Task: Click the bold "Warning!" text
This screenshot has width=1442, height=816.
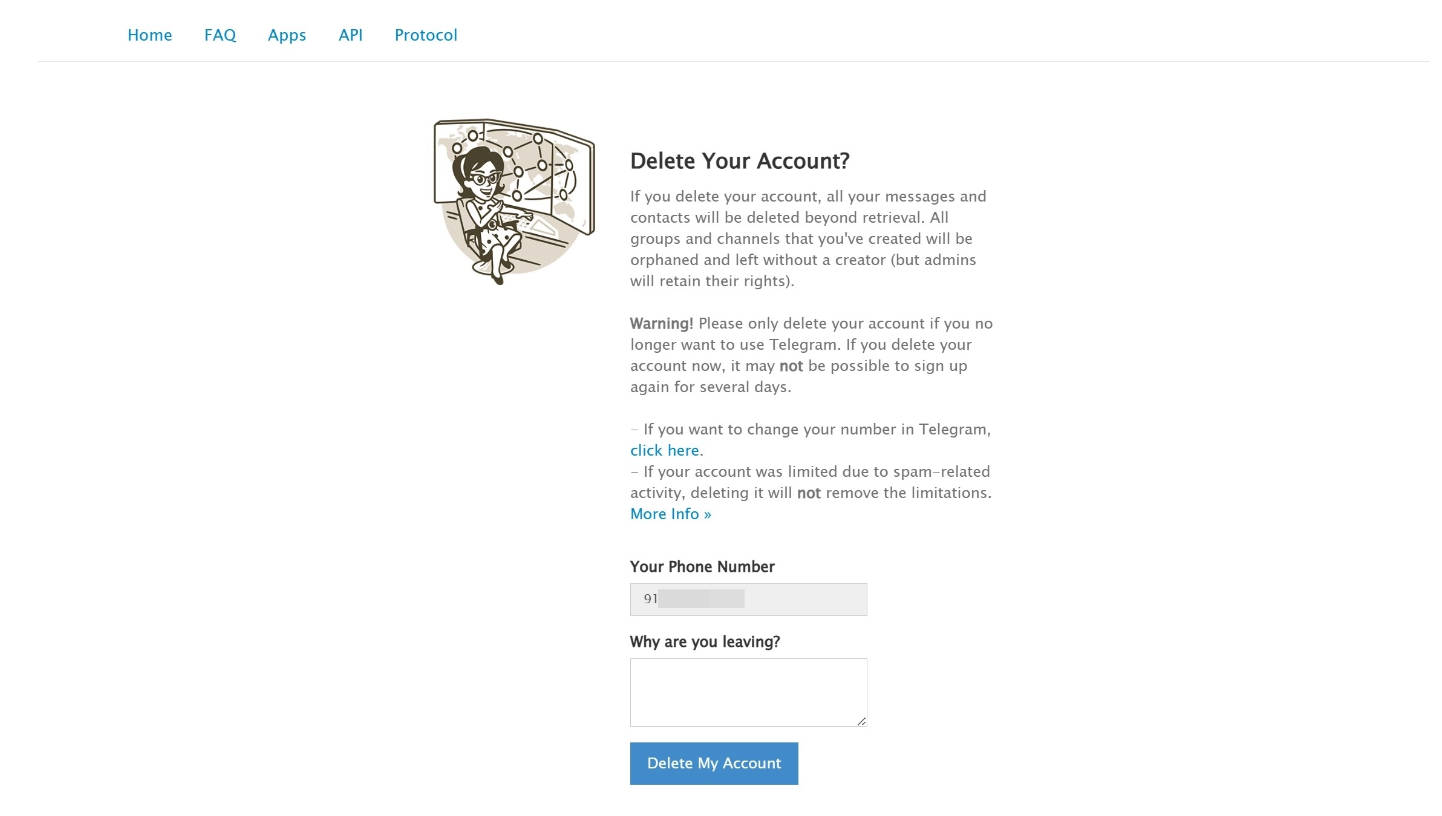Action: [661, 324]
